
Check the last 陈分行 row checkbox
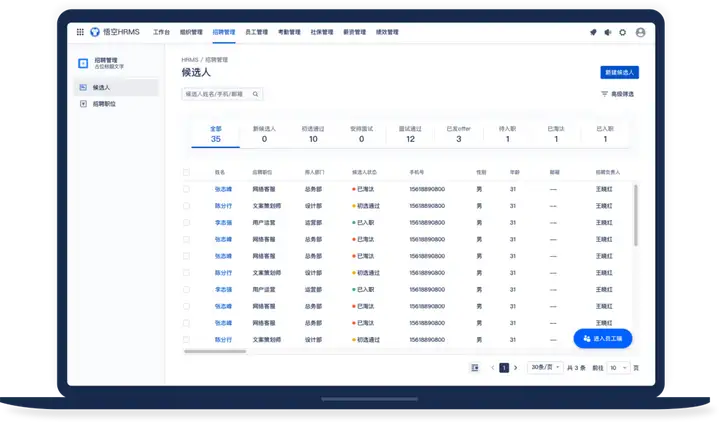pyautogui.click(x=186, y=340)
